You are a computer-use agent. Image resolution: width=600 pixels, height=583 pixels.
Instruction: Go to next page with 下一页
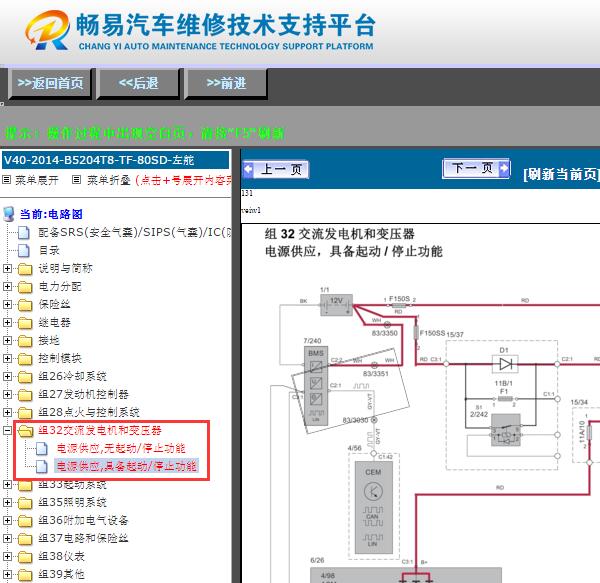point(476,168)
